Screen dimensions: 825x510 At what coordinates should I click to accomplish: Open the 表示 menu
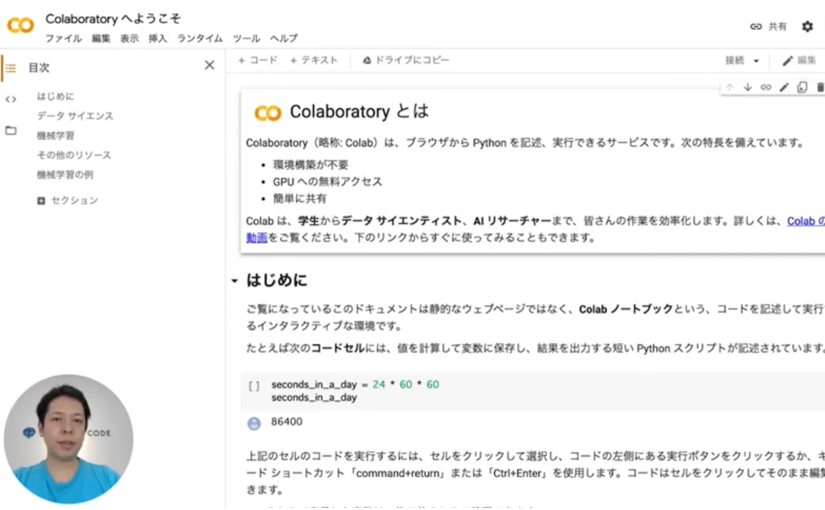pos(129,38)
